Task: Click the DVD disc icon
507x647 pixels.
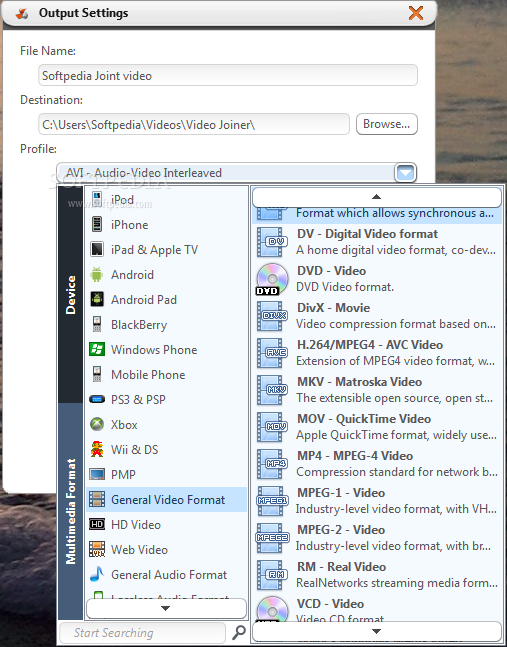Action: [x=272, y=279]
